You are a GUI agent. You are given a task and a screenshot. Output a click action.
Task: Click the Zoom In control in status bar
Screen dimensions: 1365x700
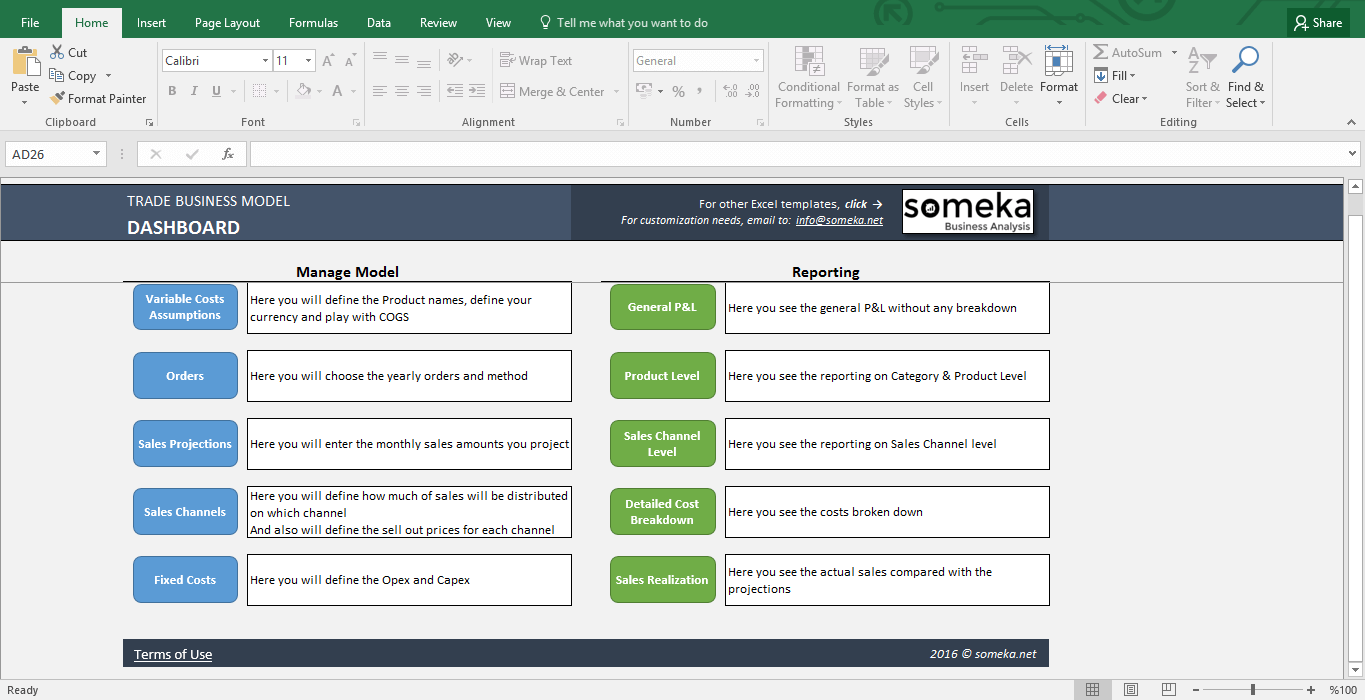pyautogui.click(x=1310, y=689)
